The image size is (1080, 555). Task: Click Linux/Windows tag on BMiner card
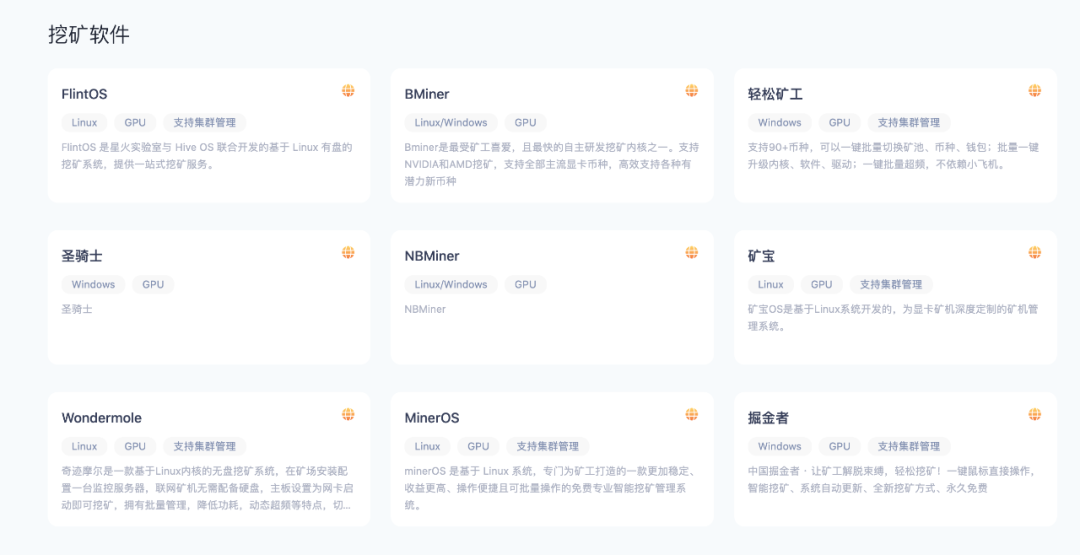pyautogui.click(x=451, y=123)
